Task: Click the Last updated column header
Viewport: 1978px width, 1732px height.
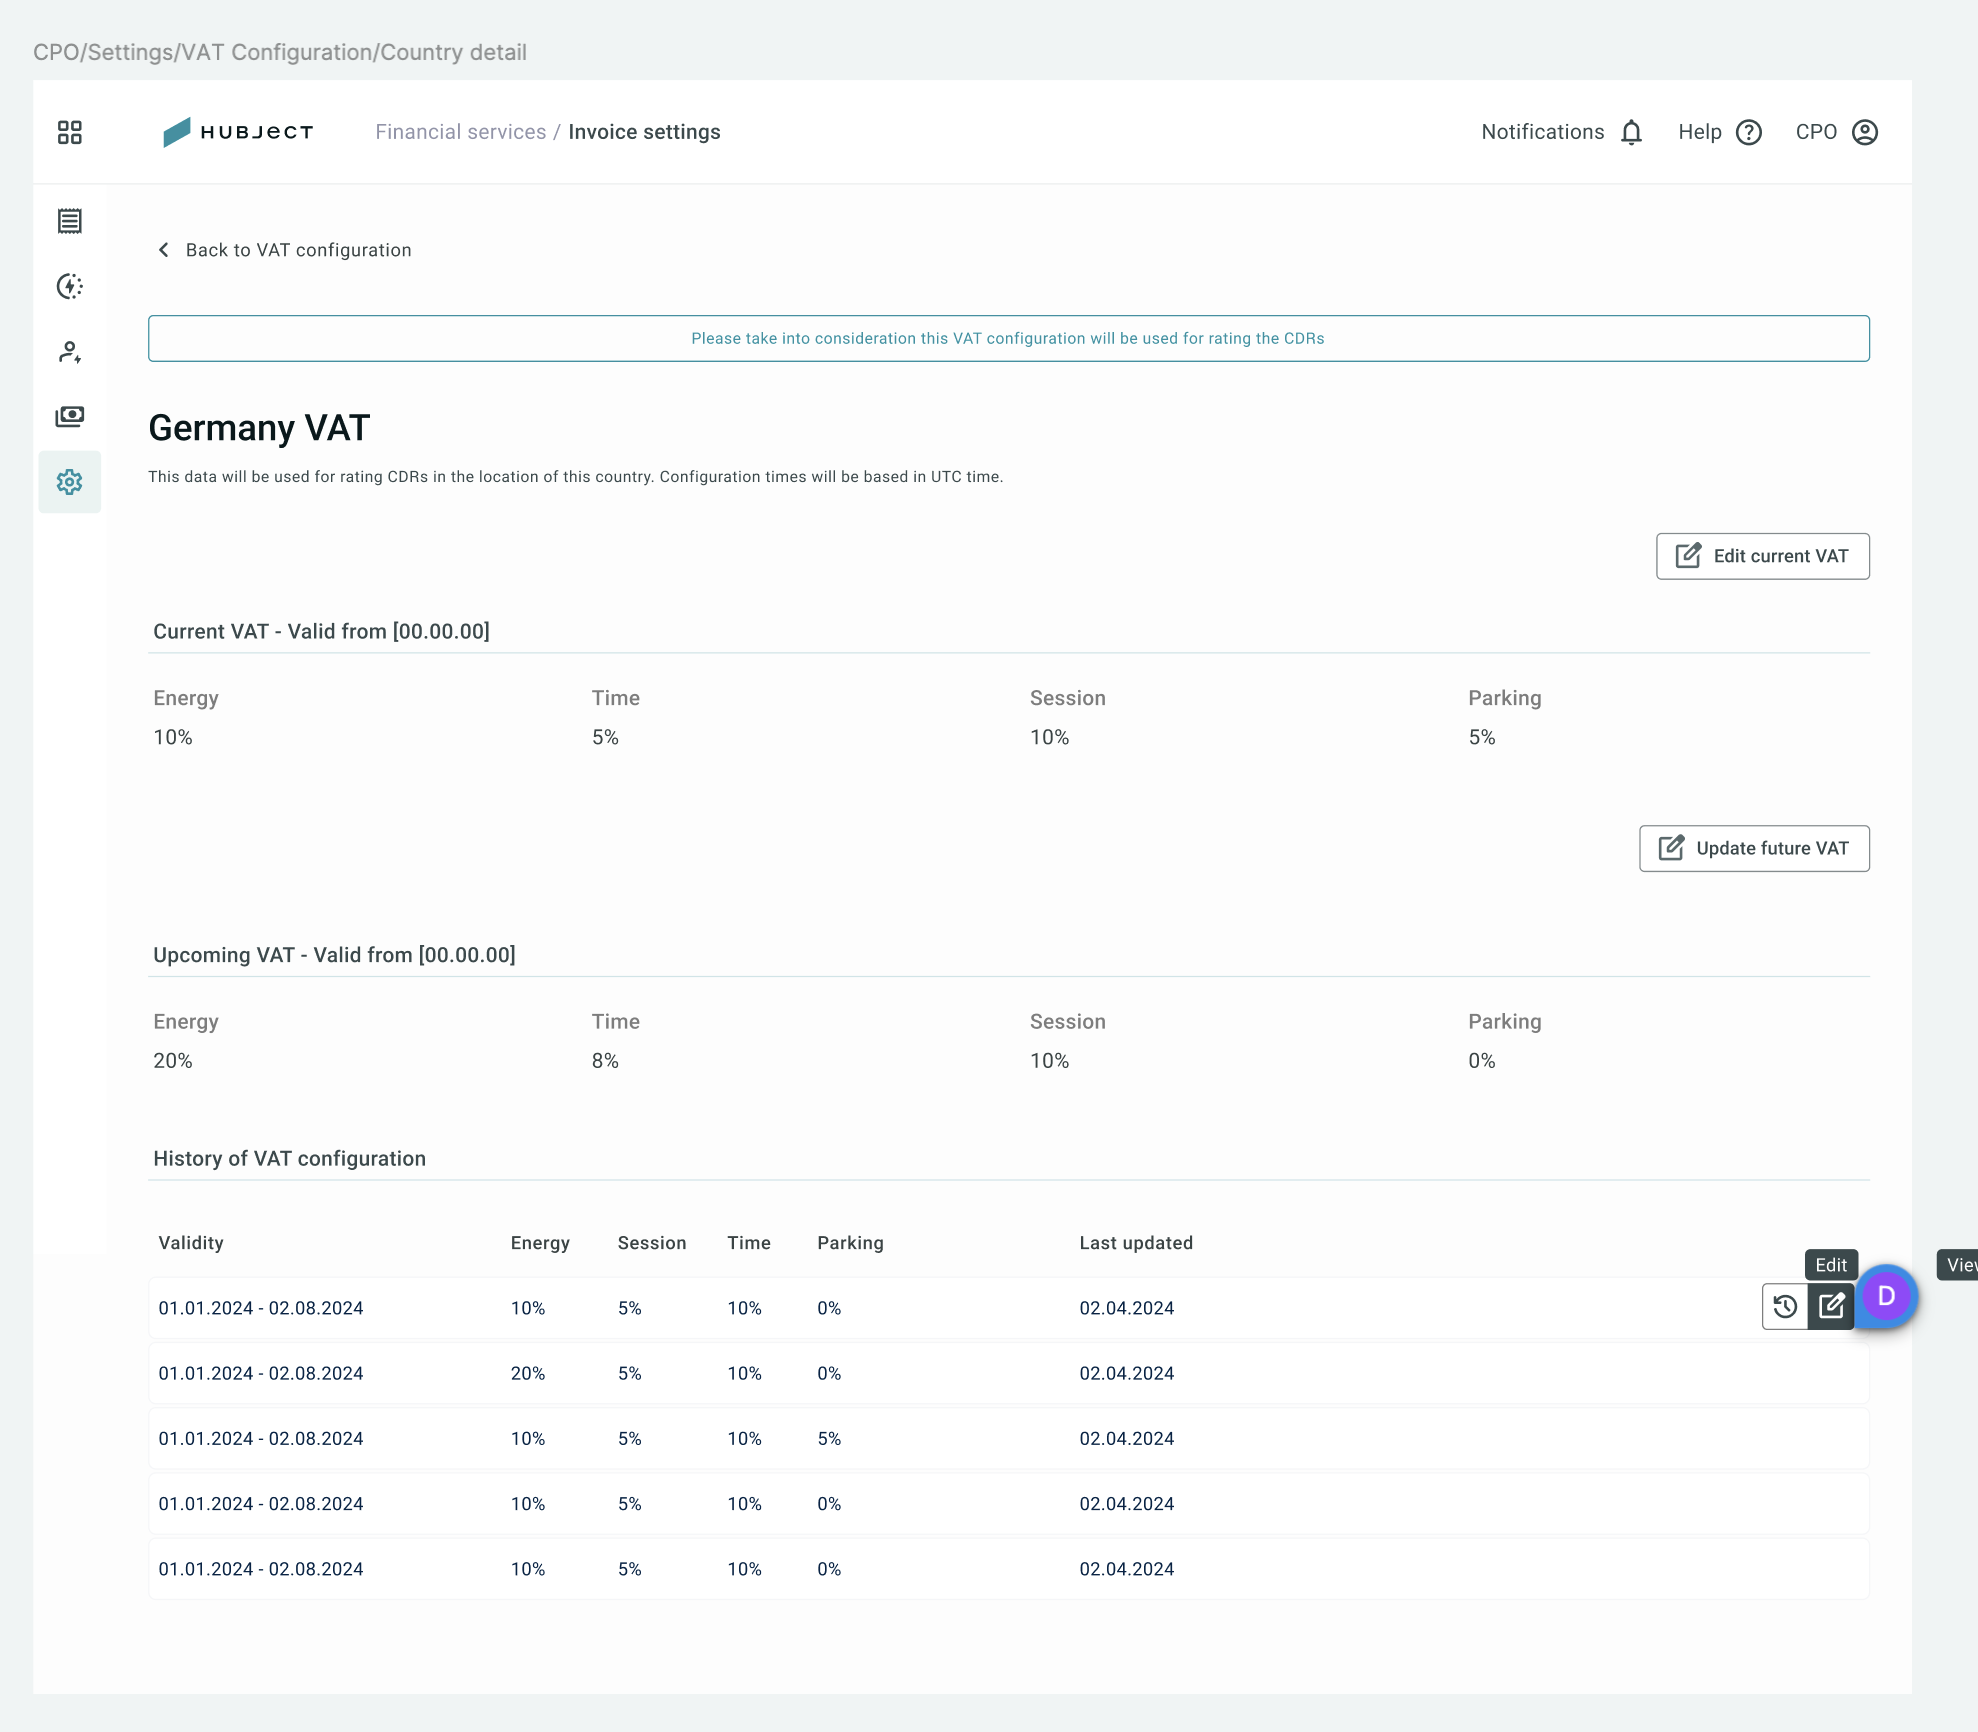Action: (x=1136, y=1243)
